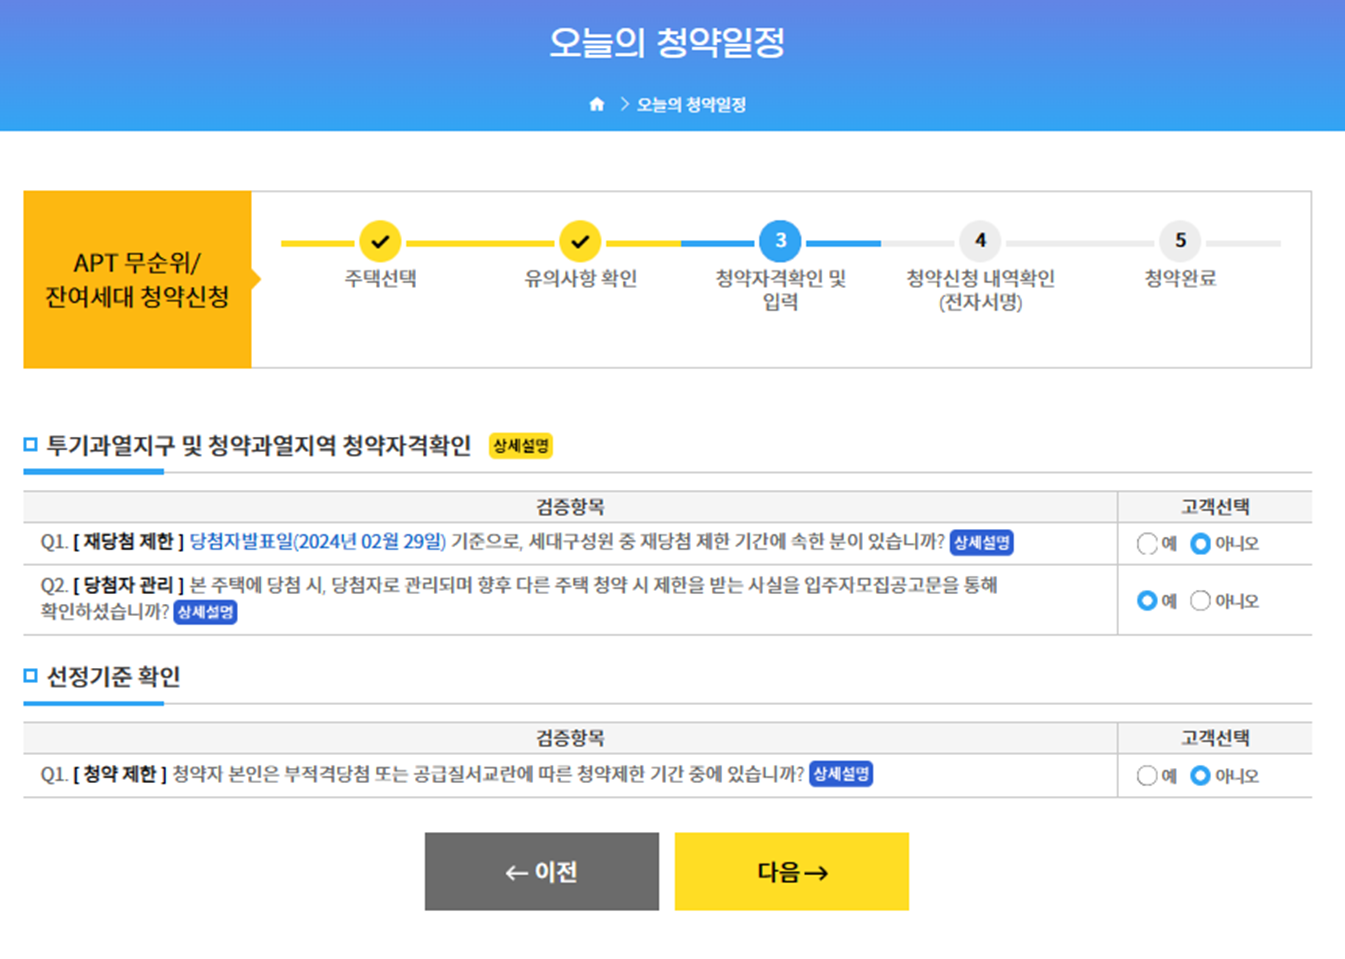Click the checkmark on the 주택선택 step
1345x959 pixels.
tap(380, 240)
